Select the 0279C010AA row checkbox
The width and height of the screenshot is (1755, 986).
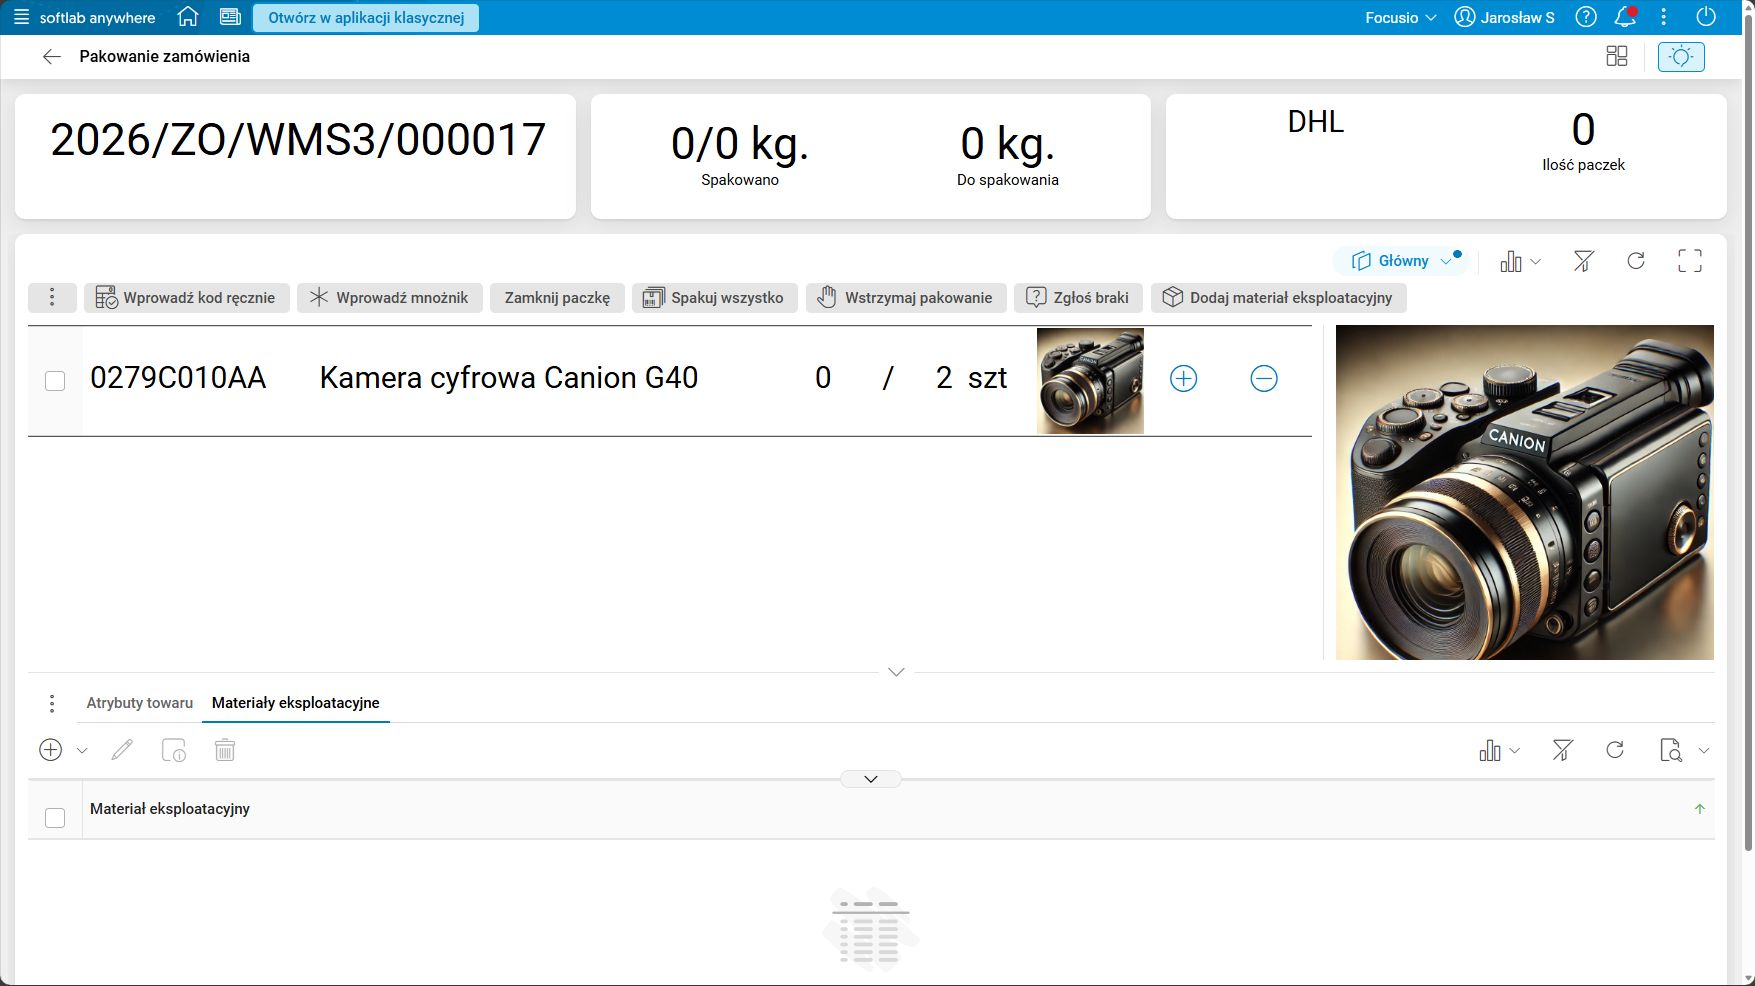(55, 381)
